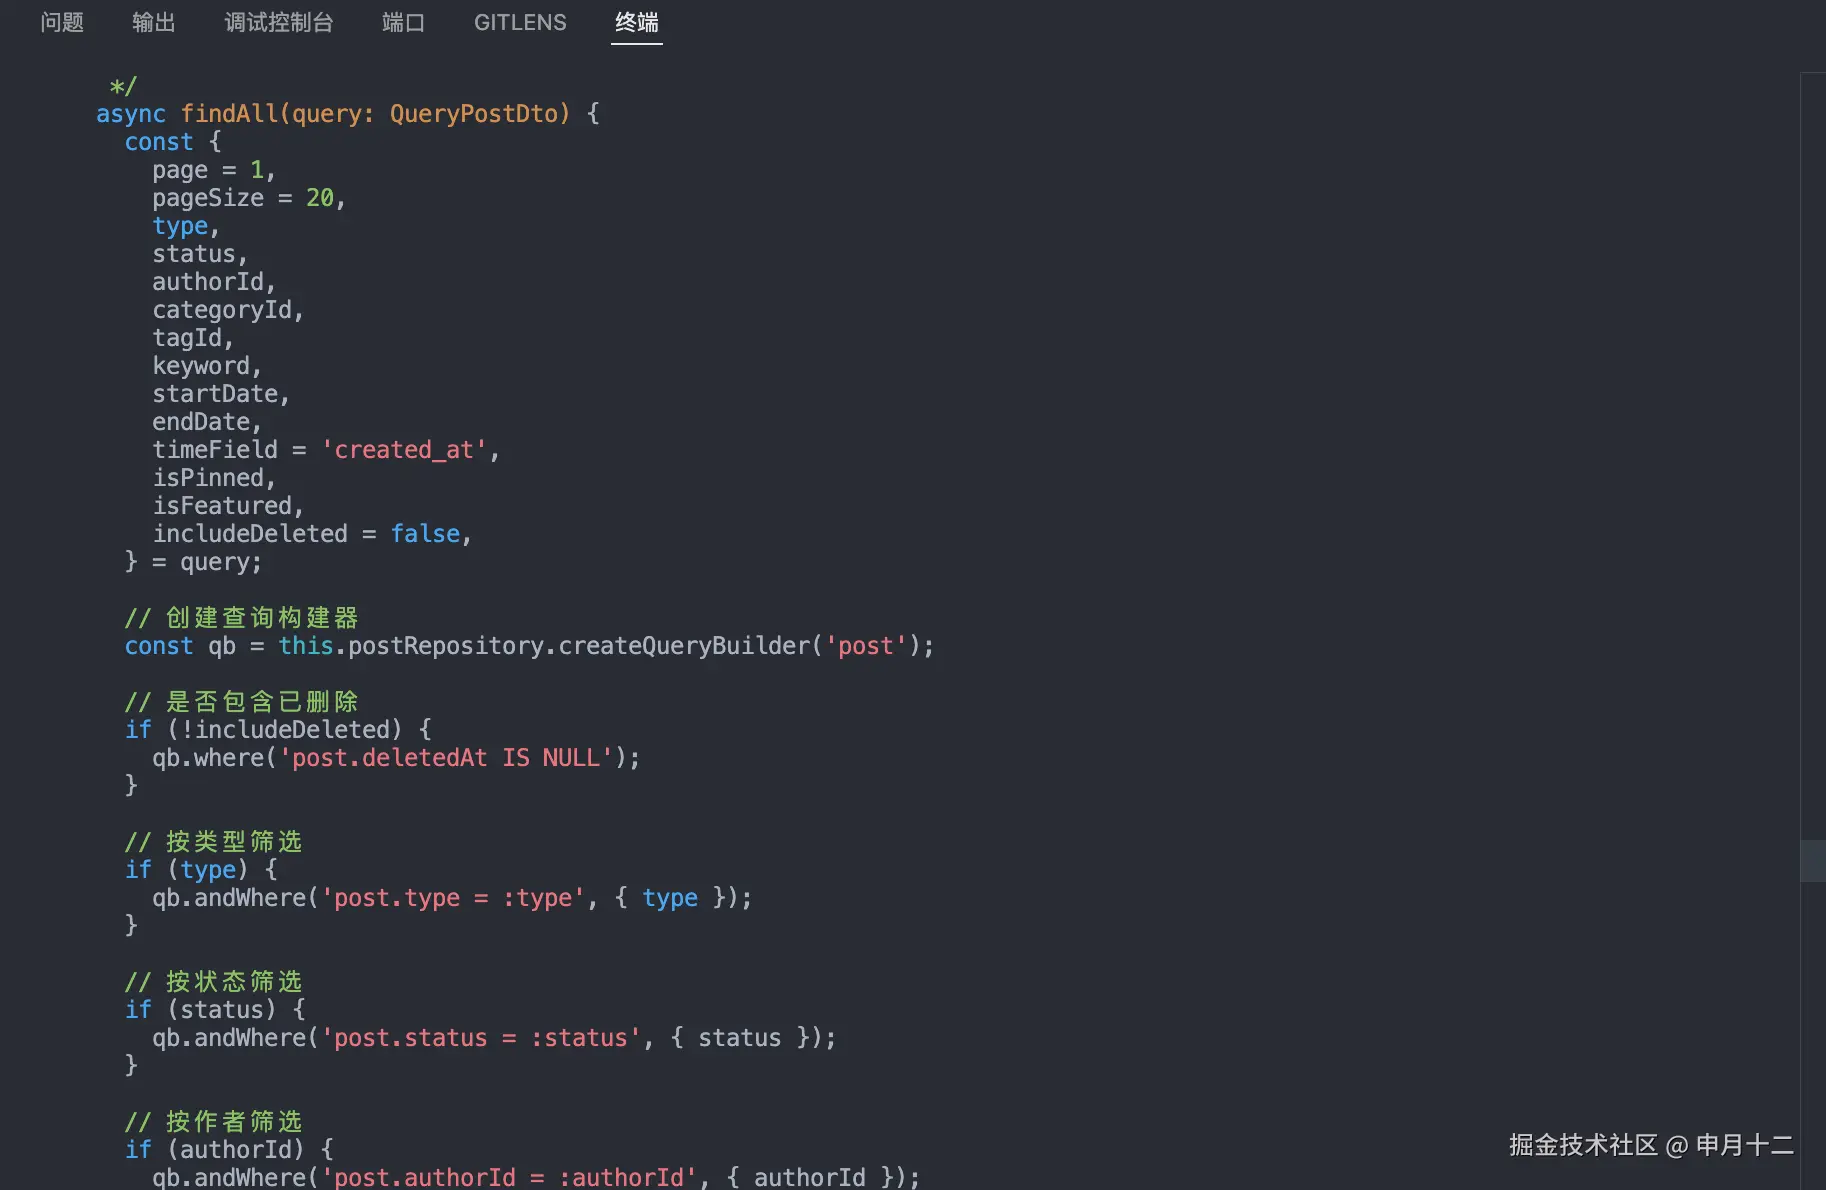Click the createQueryBuilder('post') line
1826x1190 pixels.
[x=529, y=646]
